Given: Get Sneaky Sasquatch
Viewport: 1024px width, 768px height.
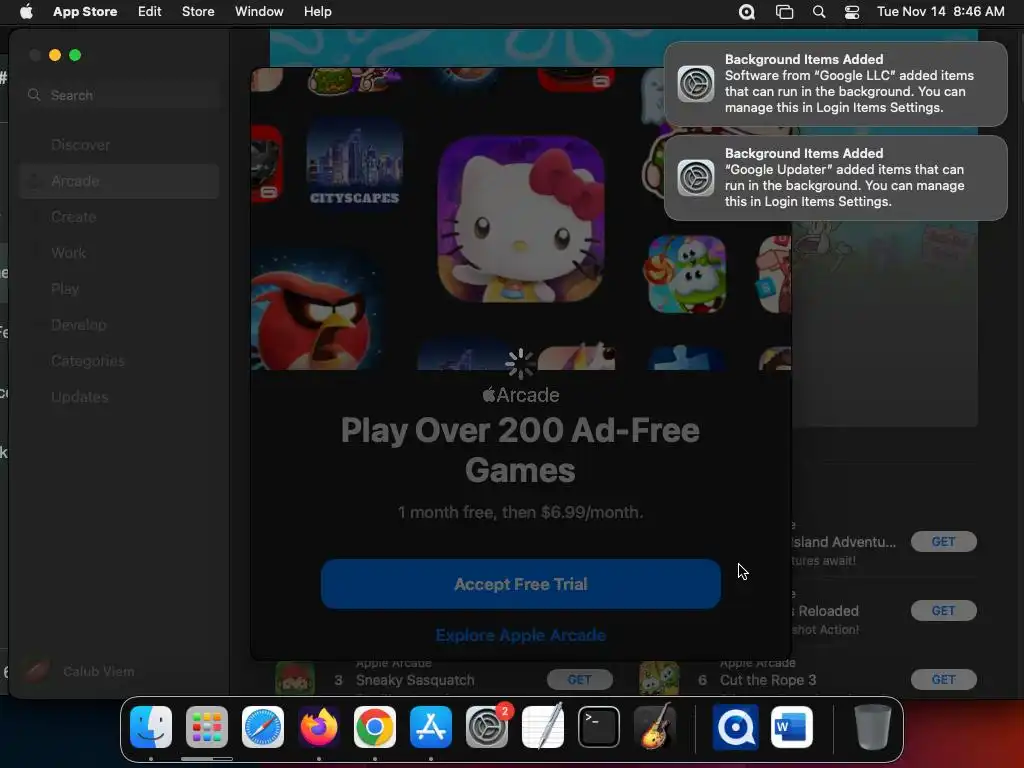Looking at the screenshot, I should (579, 680).
